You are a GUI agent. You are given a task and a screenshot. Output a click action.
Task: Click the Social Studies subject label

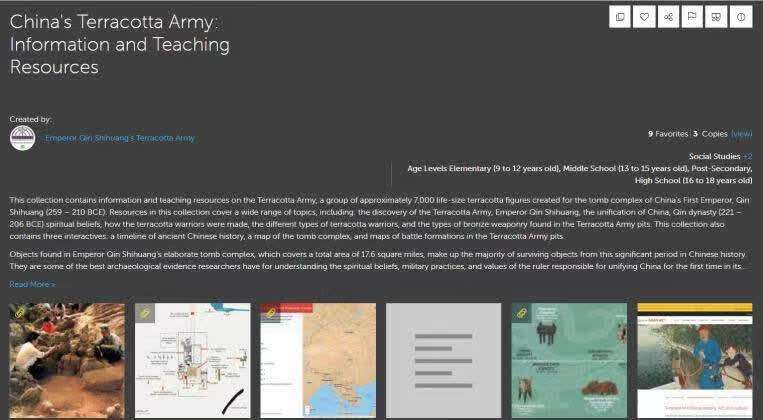(714, 156)
